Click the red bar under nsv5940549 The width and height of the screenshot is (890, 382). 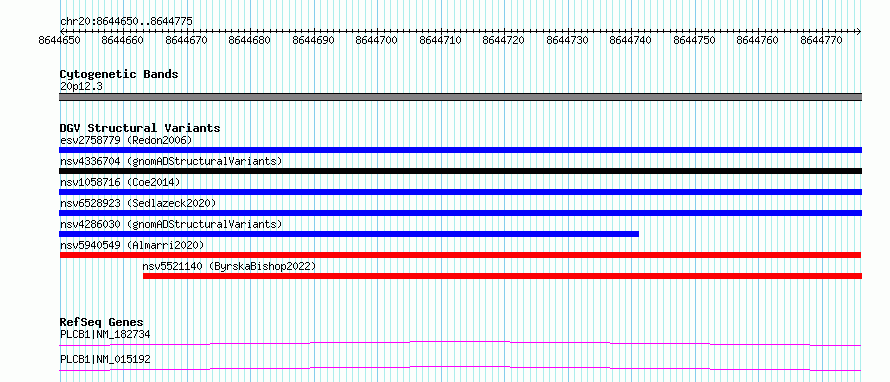pos(460,255)
